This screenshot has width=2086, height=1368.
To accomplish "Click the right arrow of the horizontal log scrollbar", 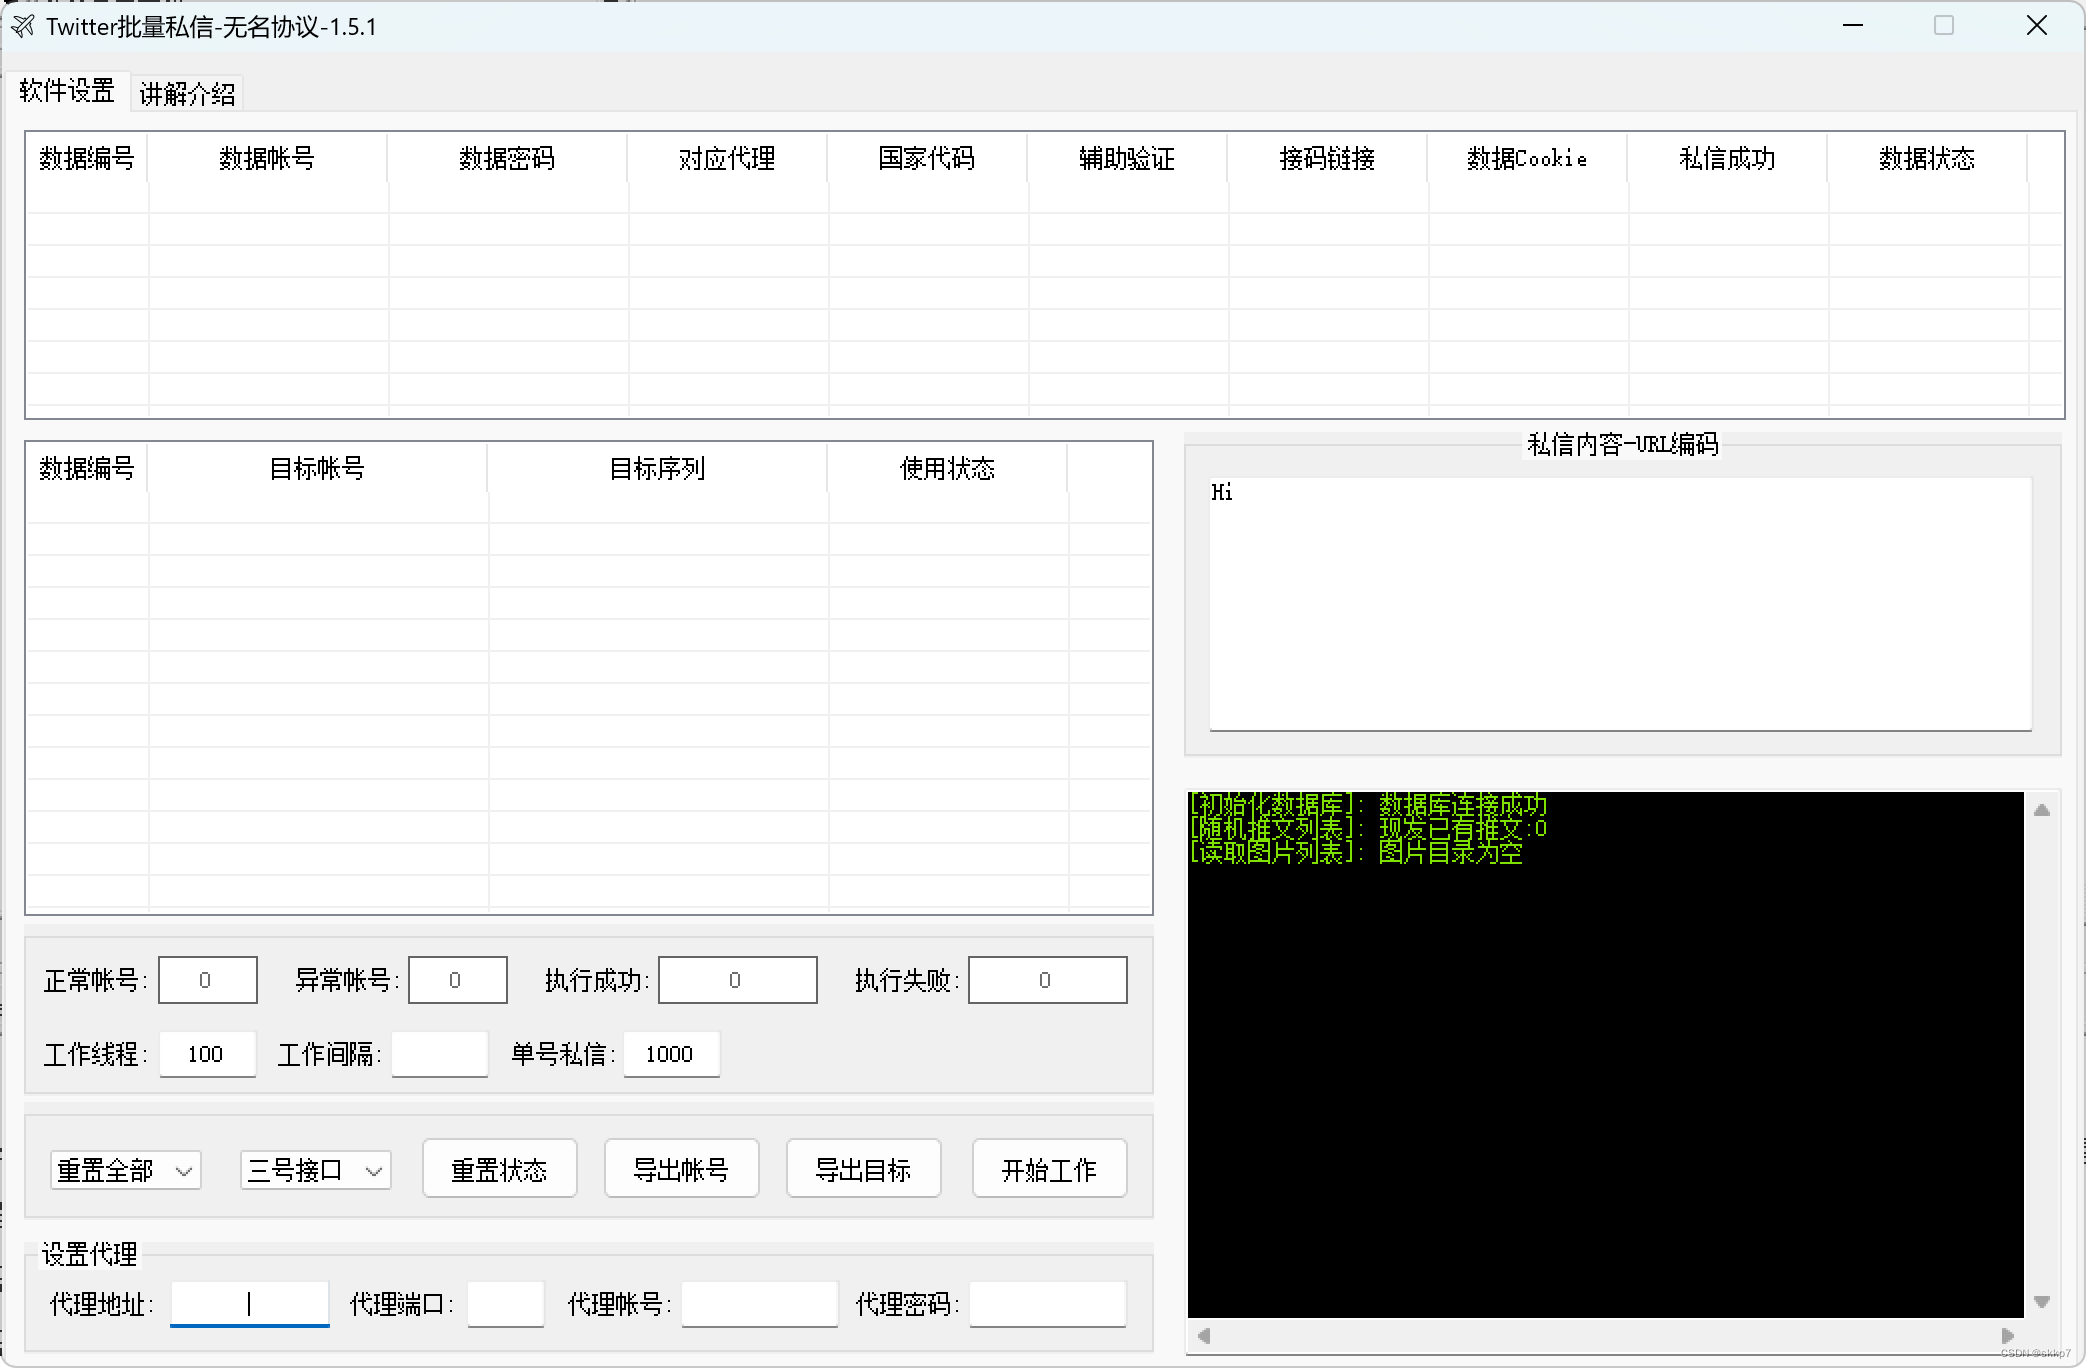I will pyautogui.click(x=2007, y=1334).
